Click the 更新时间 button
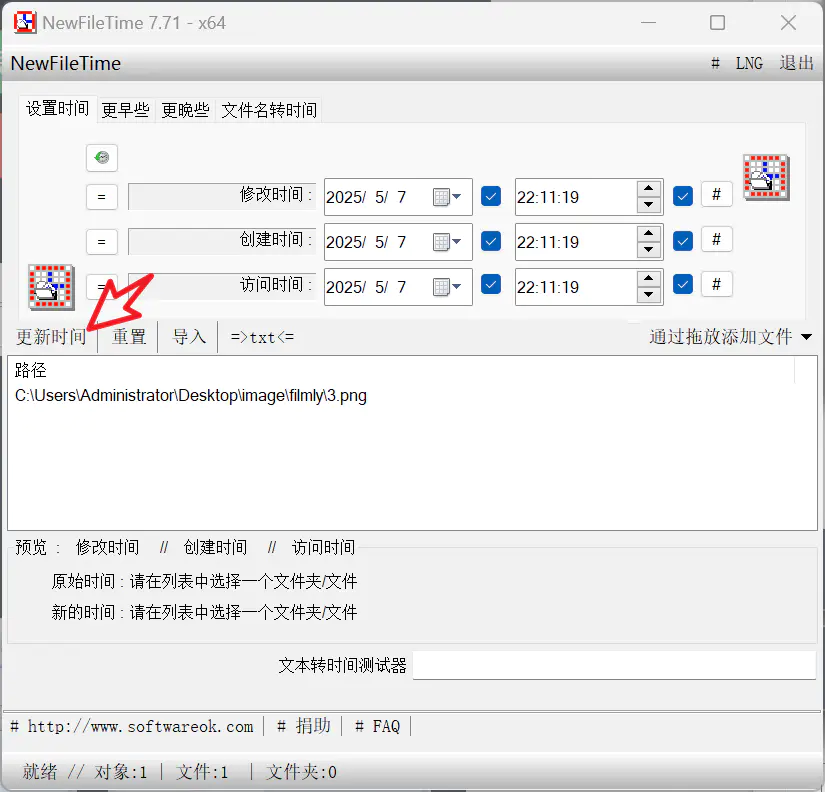The image size is (825, 792). tap(51, 337)
